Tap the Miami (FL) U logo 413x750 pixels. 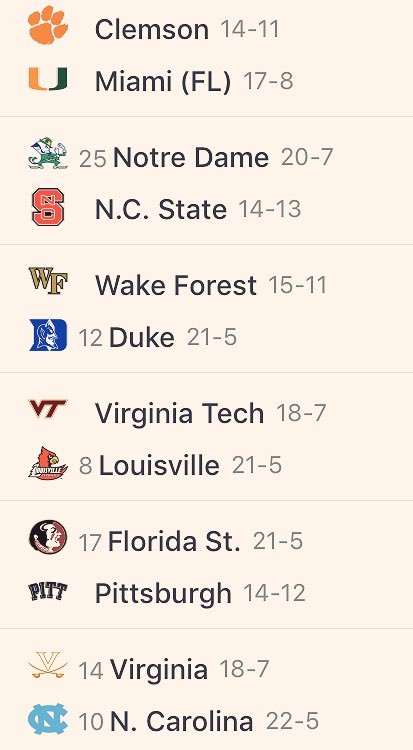tap(48, 79)
